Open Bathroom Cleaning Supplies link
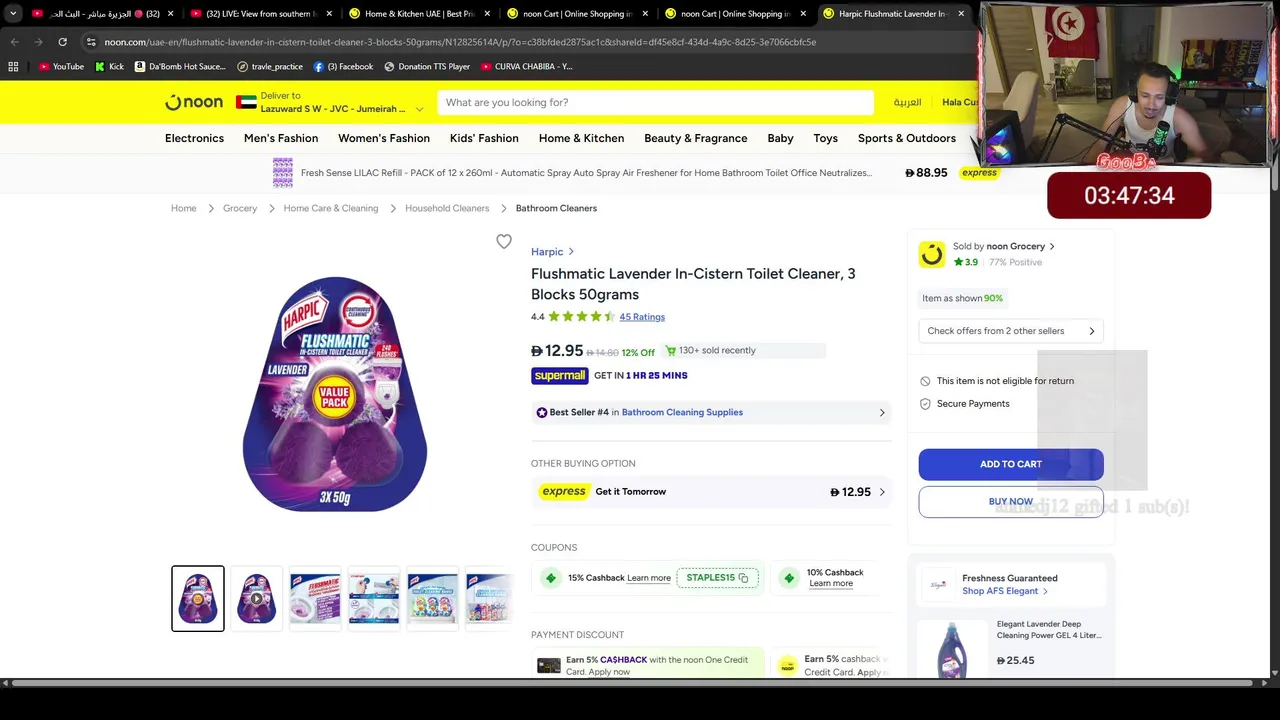The height and width of the screenshot is (720, 1280). point(682,412)
